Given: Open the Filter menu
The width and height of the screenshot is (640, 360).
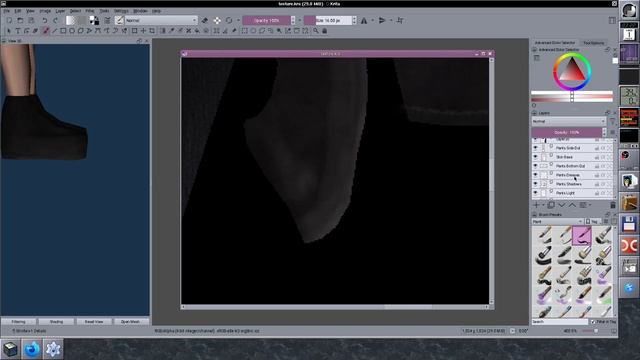Looking at the screenshot, I should tap(90, 11).
